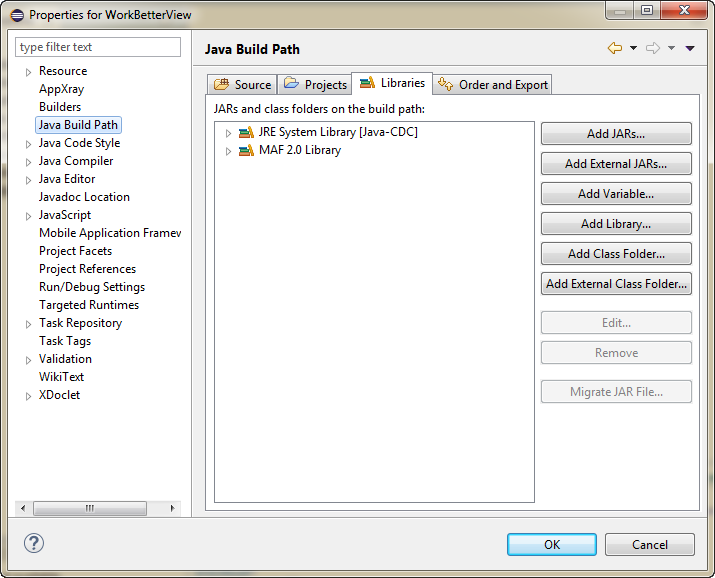Viewport: 715px width, 578px height.
Task: Open the view menu triangle dropdown
Action: pyautogui.click(x=690, y=48)
